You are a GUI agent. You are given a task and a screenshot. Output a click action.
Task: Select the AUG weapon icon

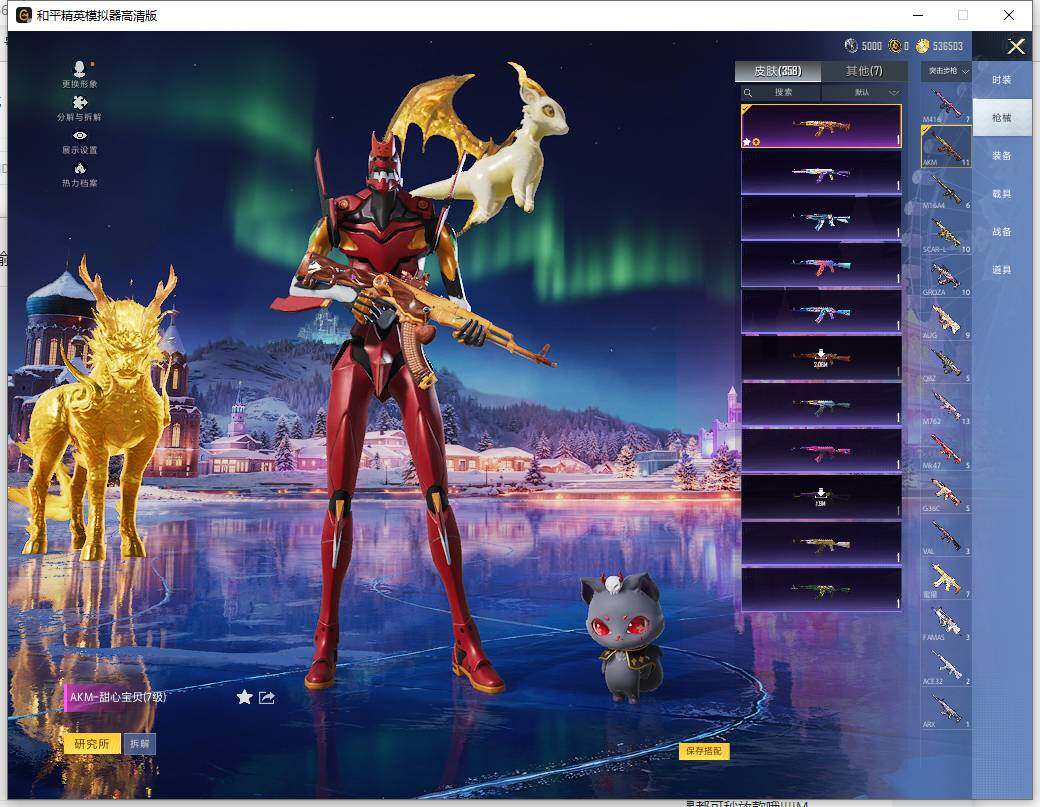946,320
